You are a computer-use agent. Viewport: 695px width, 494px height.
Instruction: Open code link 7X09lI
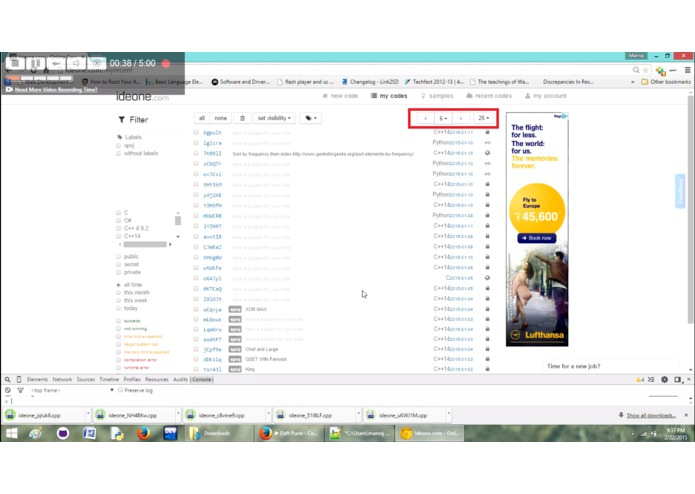[212, 154]
